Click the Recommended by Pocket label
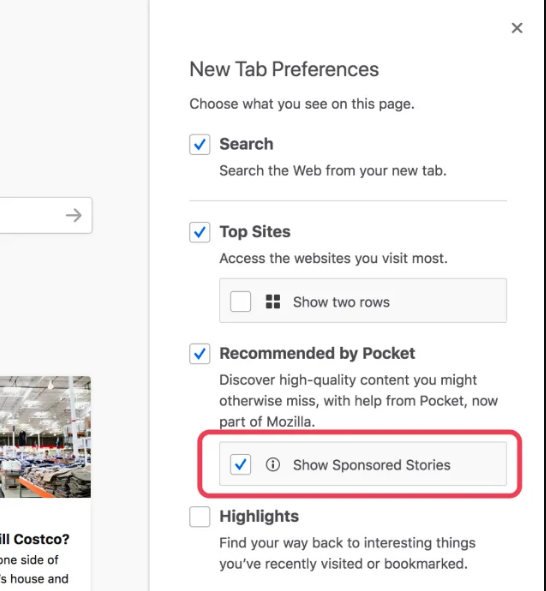Image resolution: width=546 pixels, height=591 pixels. [x=317, y=354]
